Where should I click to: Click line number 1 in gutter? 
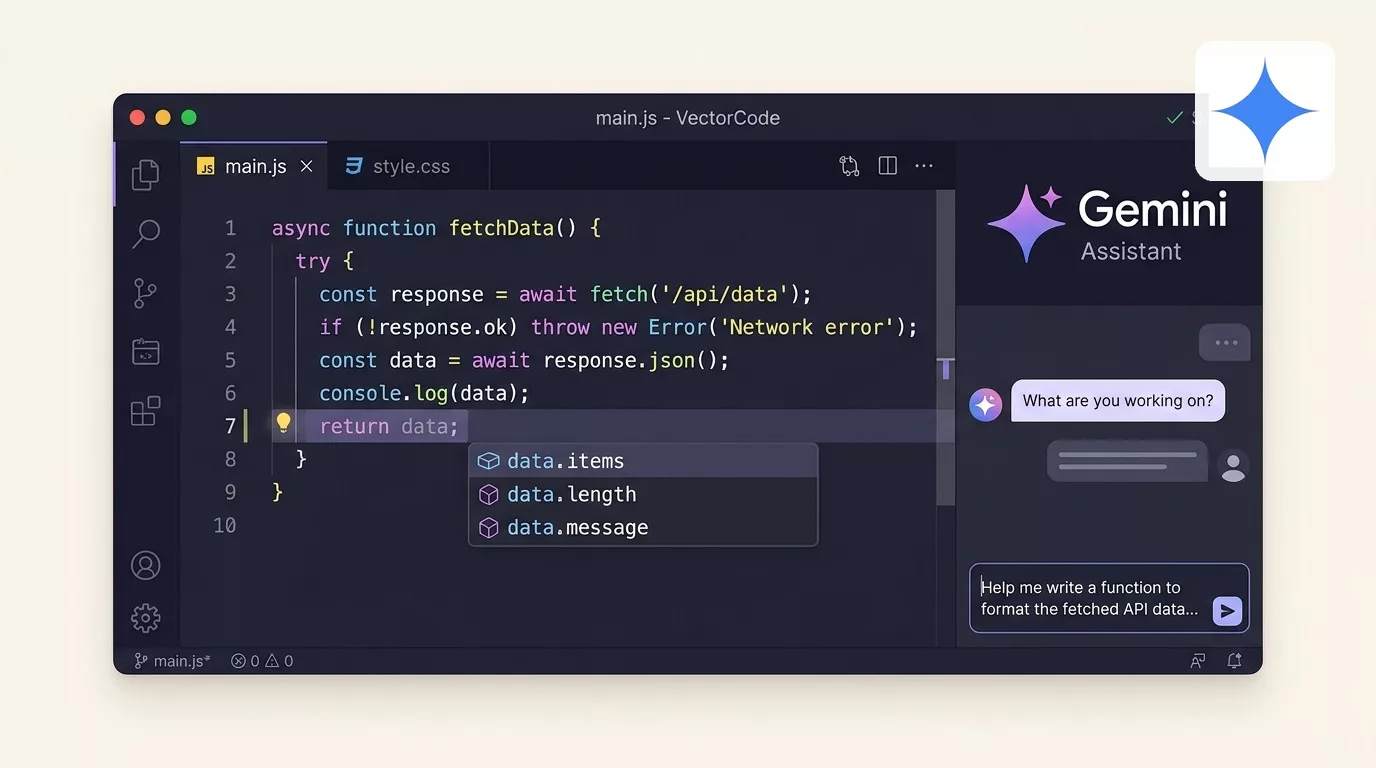click(x=230, y=228)
